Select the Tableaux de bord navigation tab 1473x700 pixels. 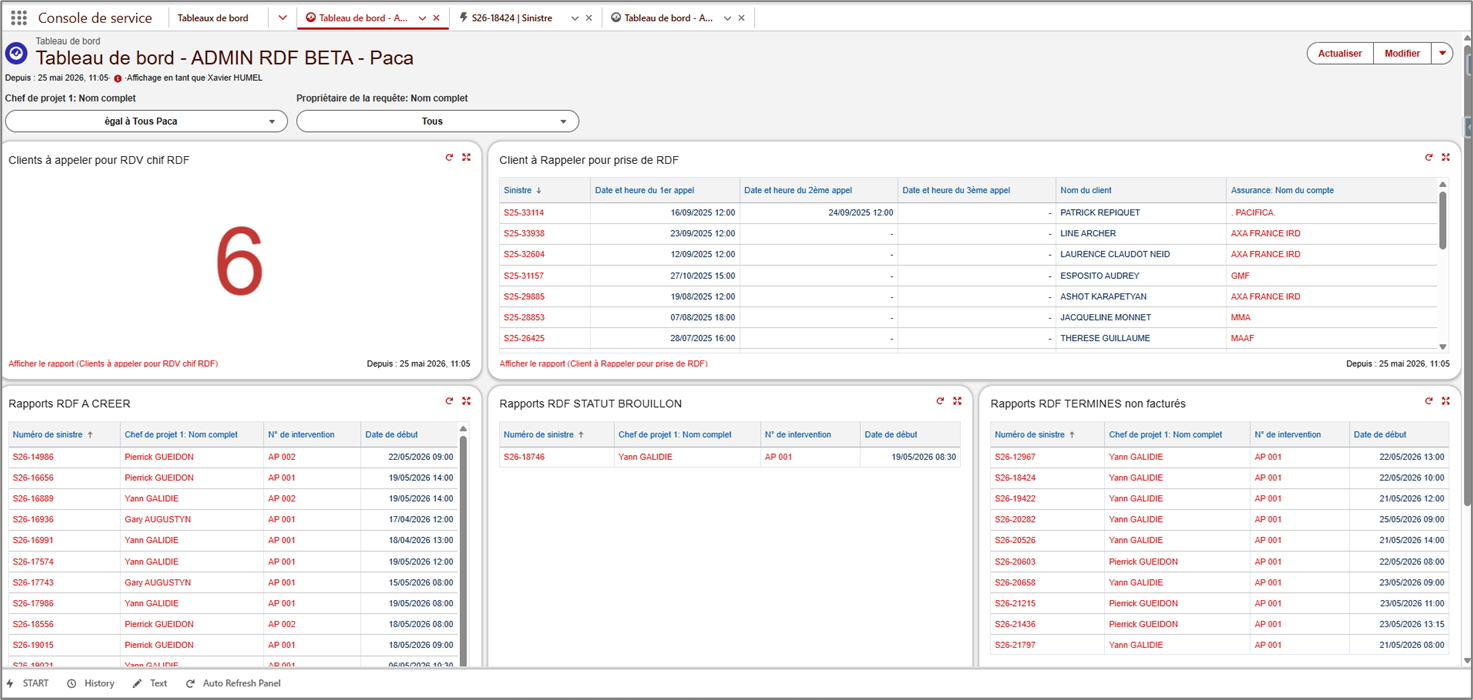[x=213, y=18]
